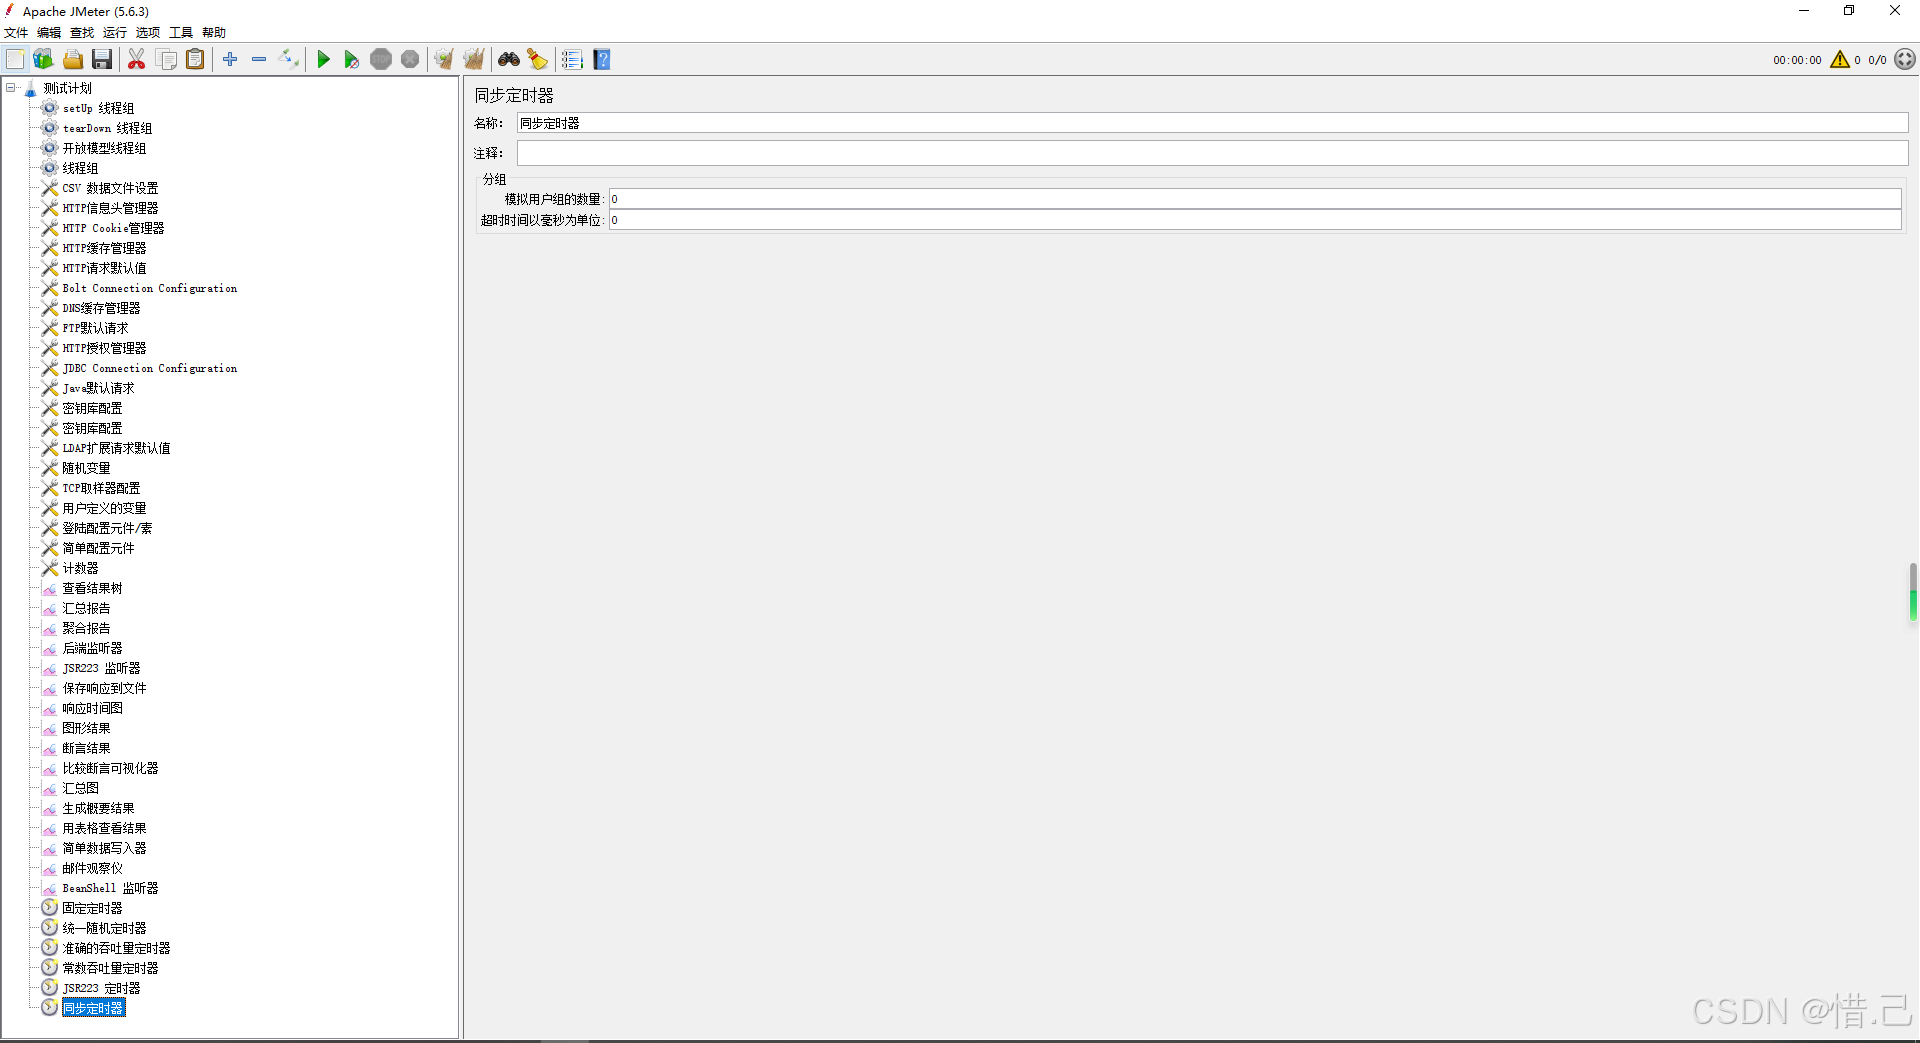Select the tearDown 线程组 tree item
The image size is (1920, 1043).
tap(107, 128)
